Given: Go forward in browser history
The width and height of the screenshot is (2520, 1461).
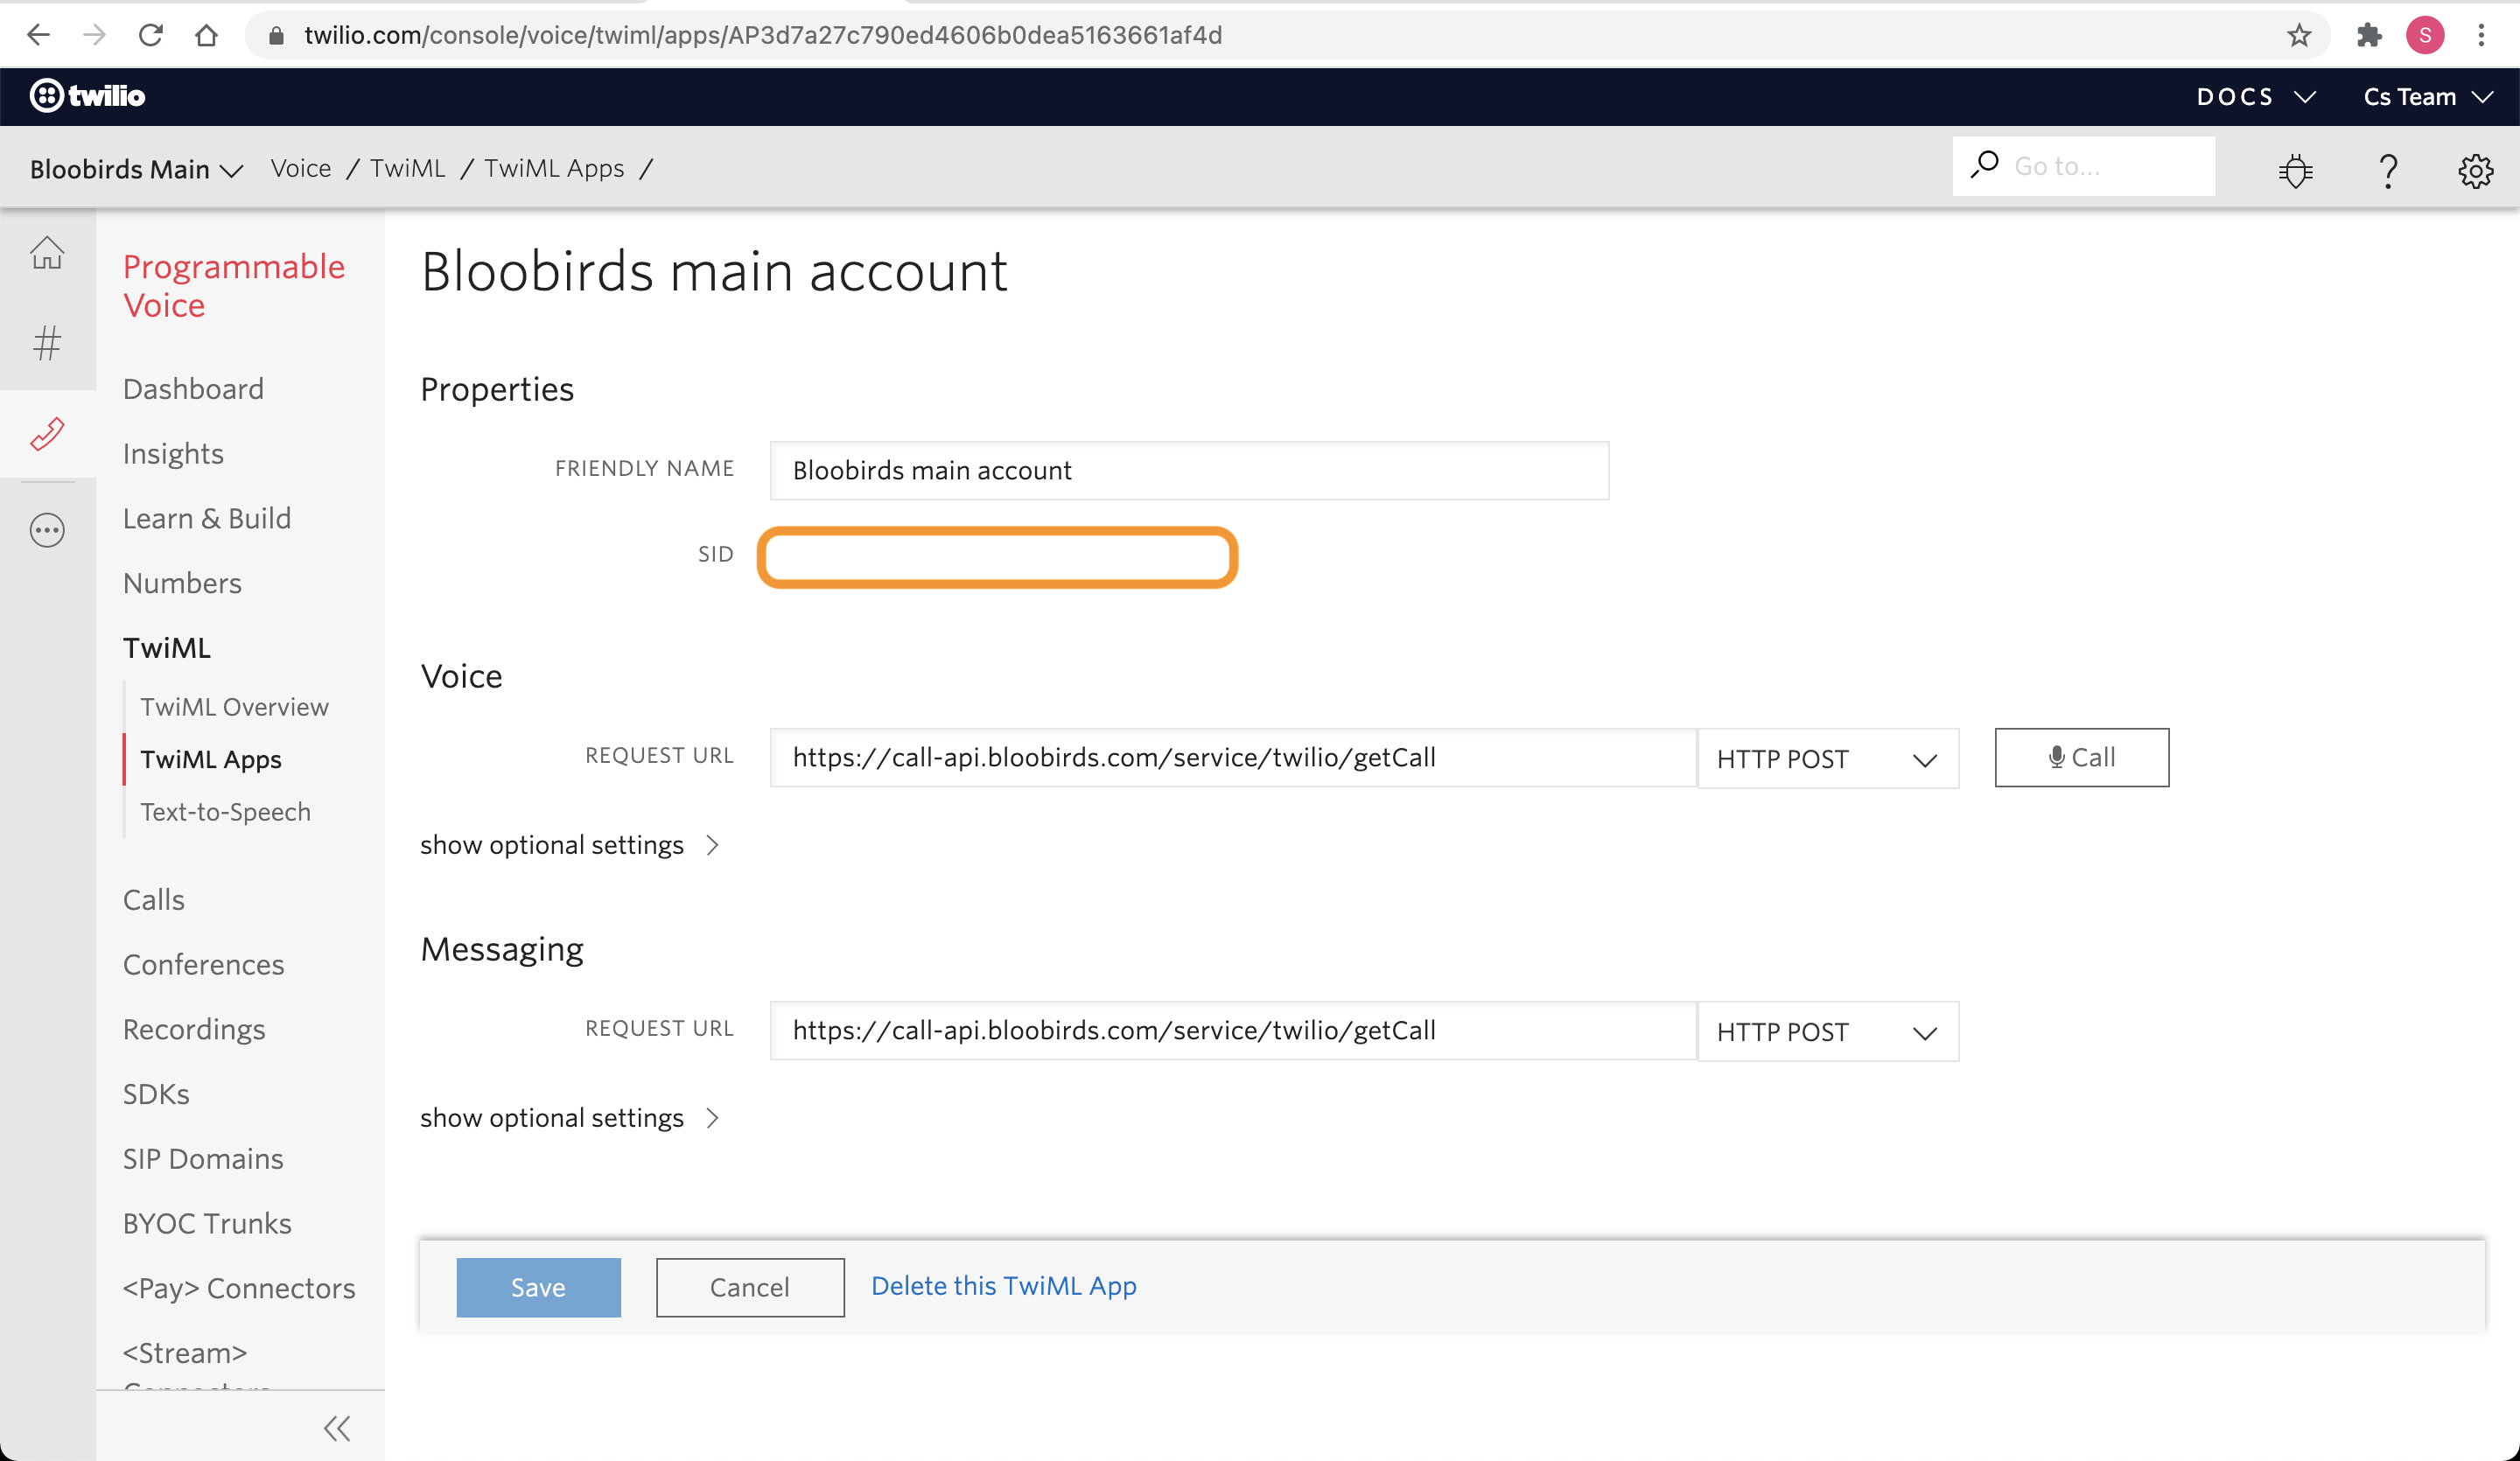Looking at the screenshot, I should 94,35.
